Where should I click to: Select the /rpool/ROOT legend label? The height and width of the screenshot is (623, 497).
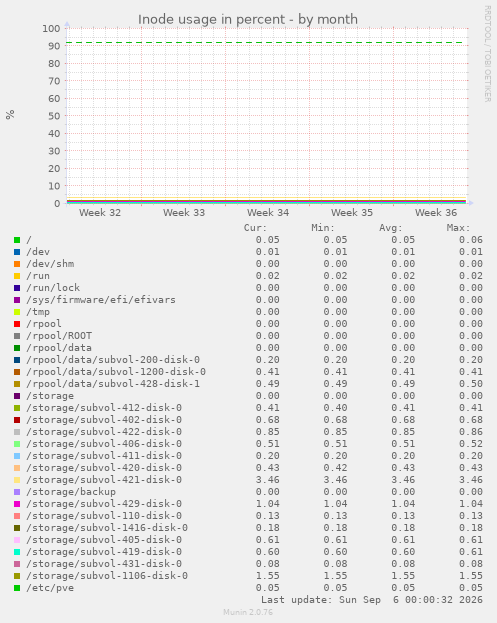pyautogui.click(x=59, y=336)
